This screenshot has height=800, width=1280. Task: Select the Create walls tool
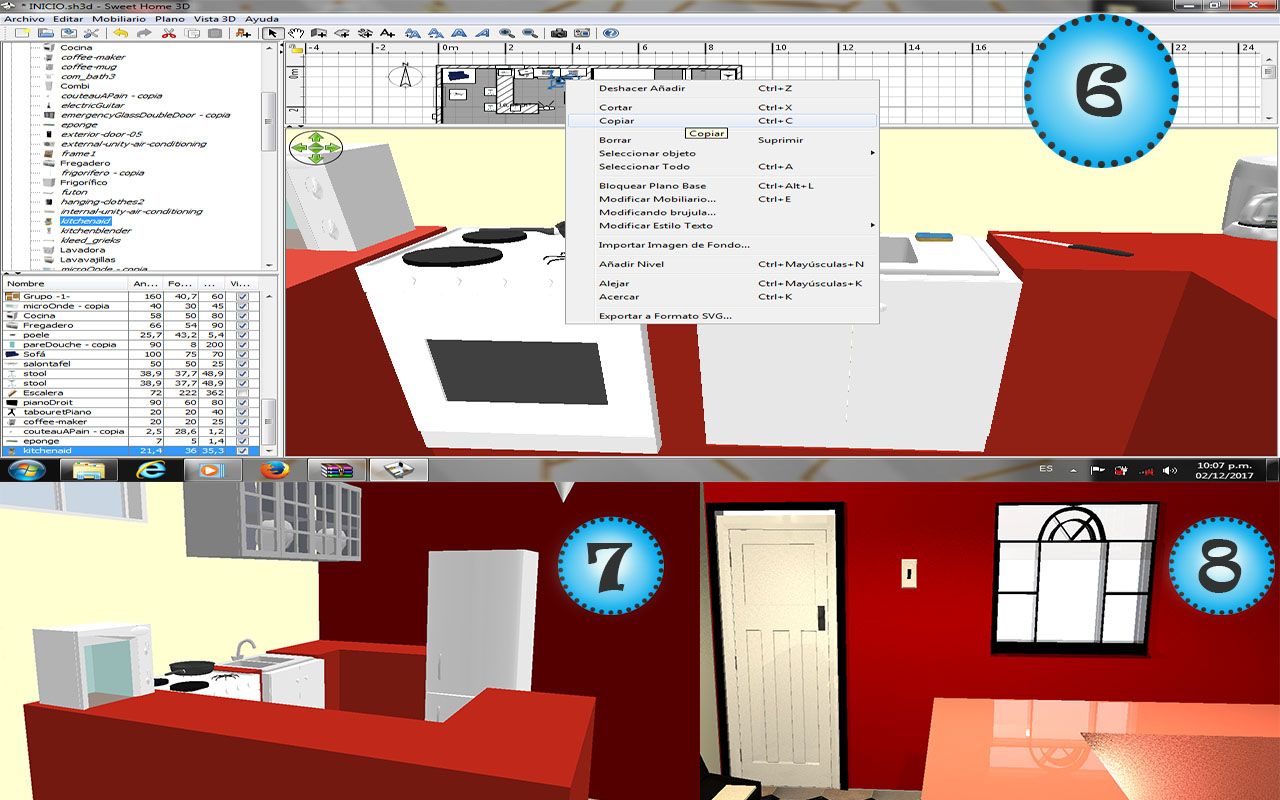pyautogui.click(x=319, y=33)
